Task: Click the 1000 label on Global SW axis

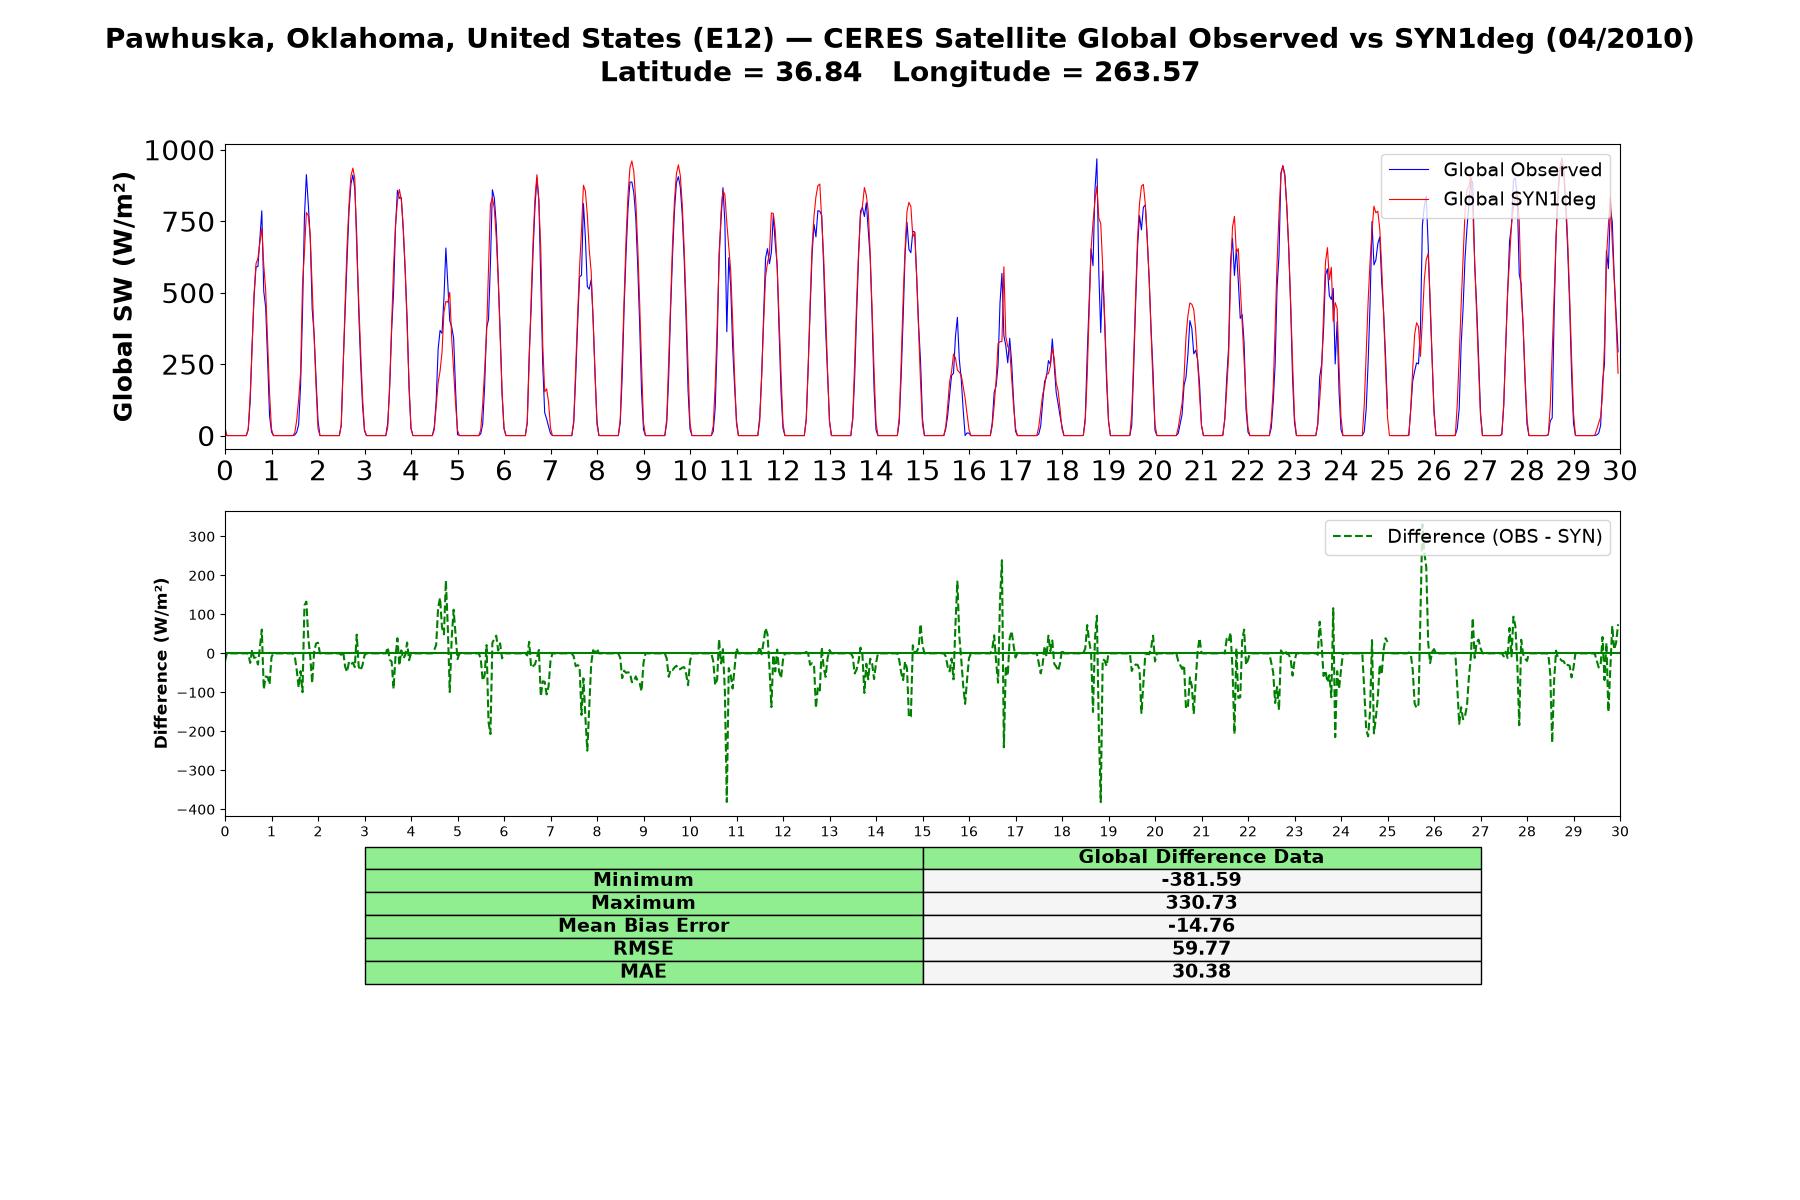Action: 180,151
